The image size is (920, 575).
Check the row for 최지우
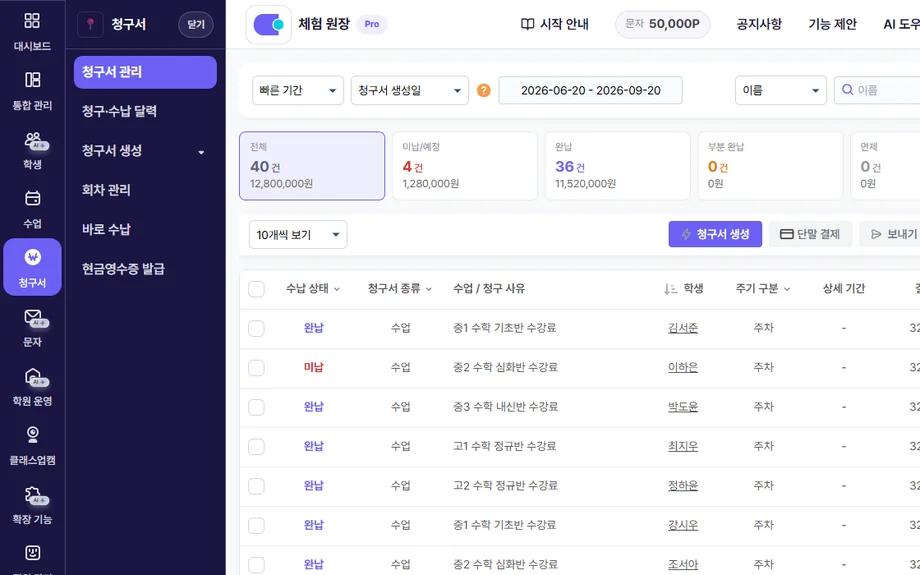[x=256, y=447]
